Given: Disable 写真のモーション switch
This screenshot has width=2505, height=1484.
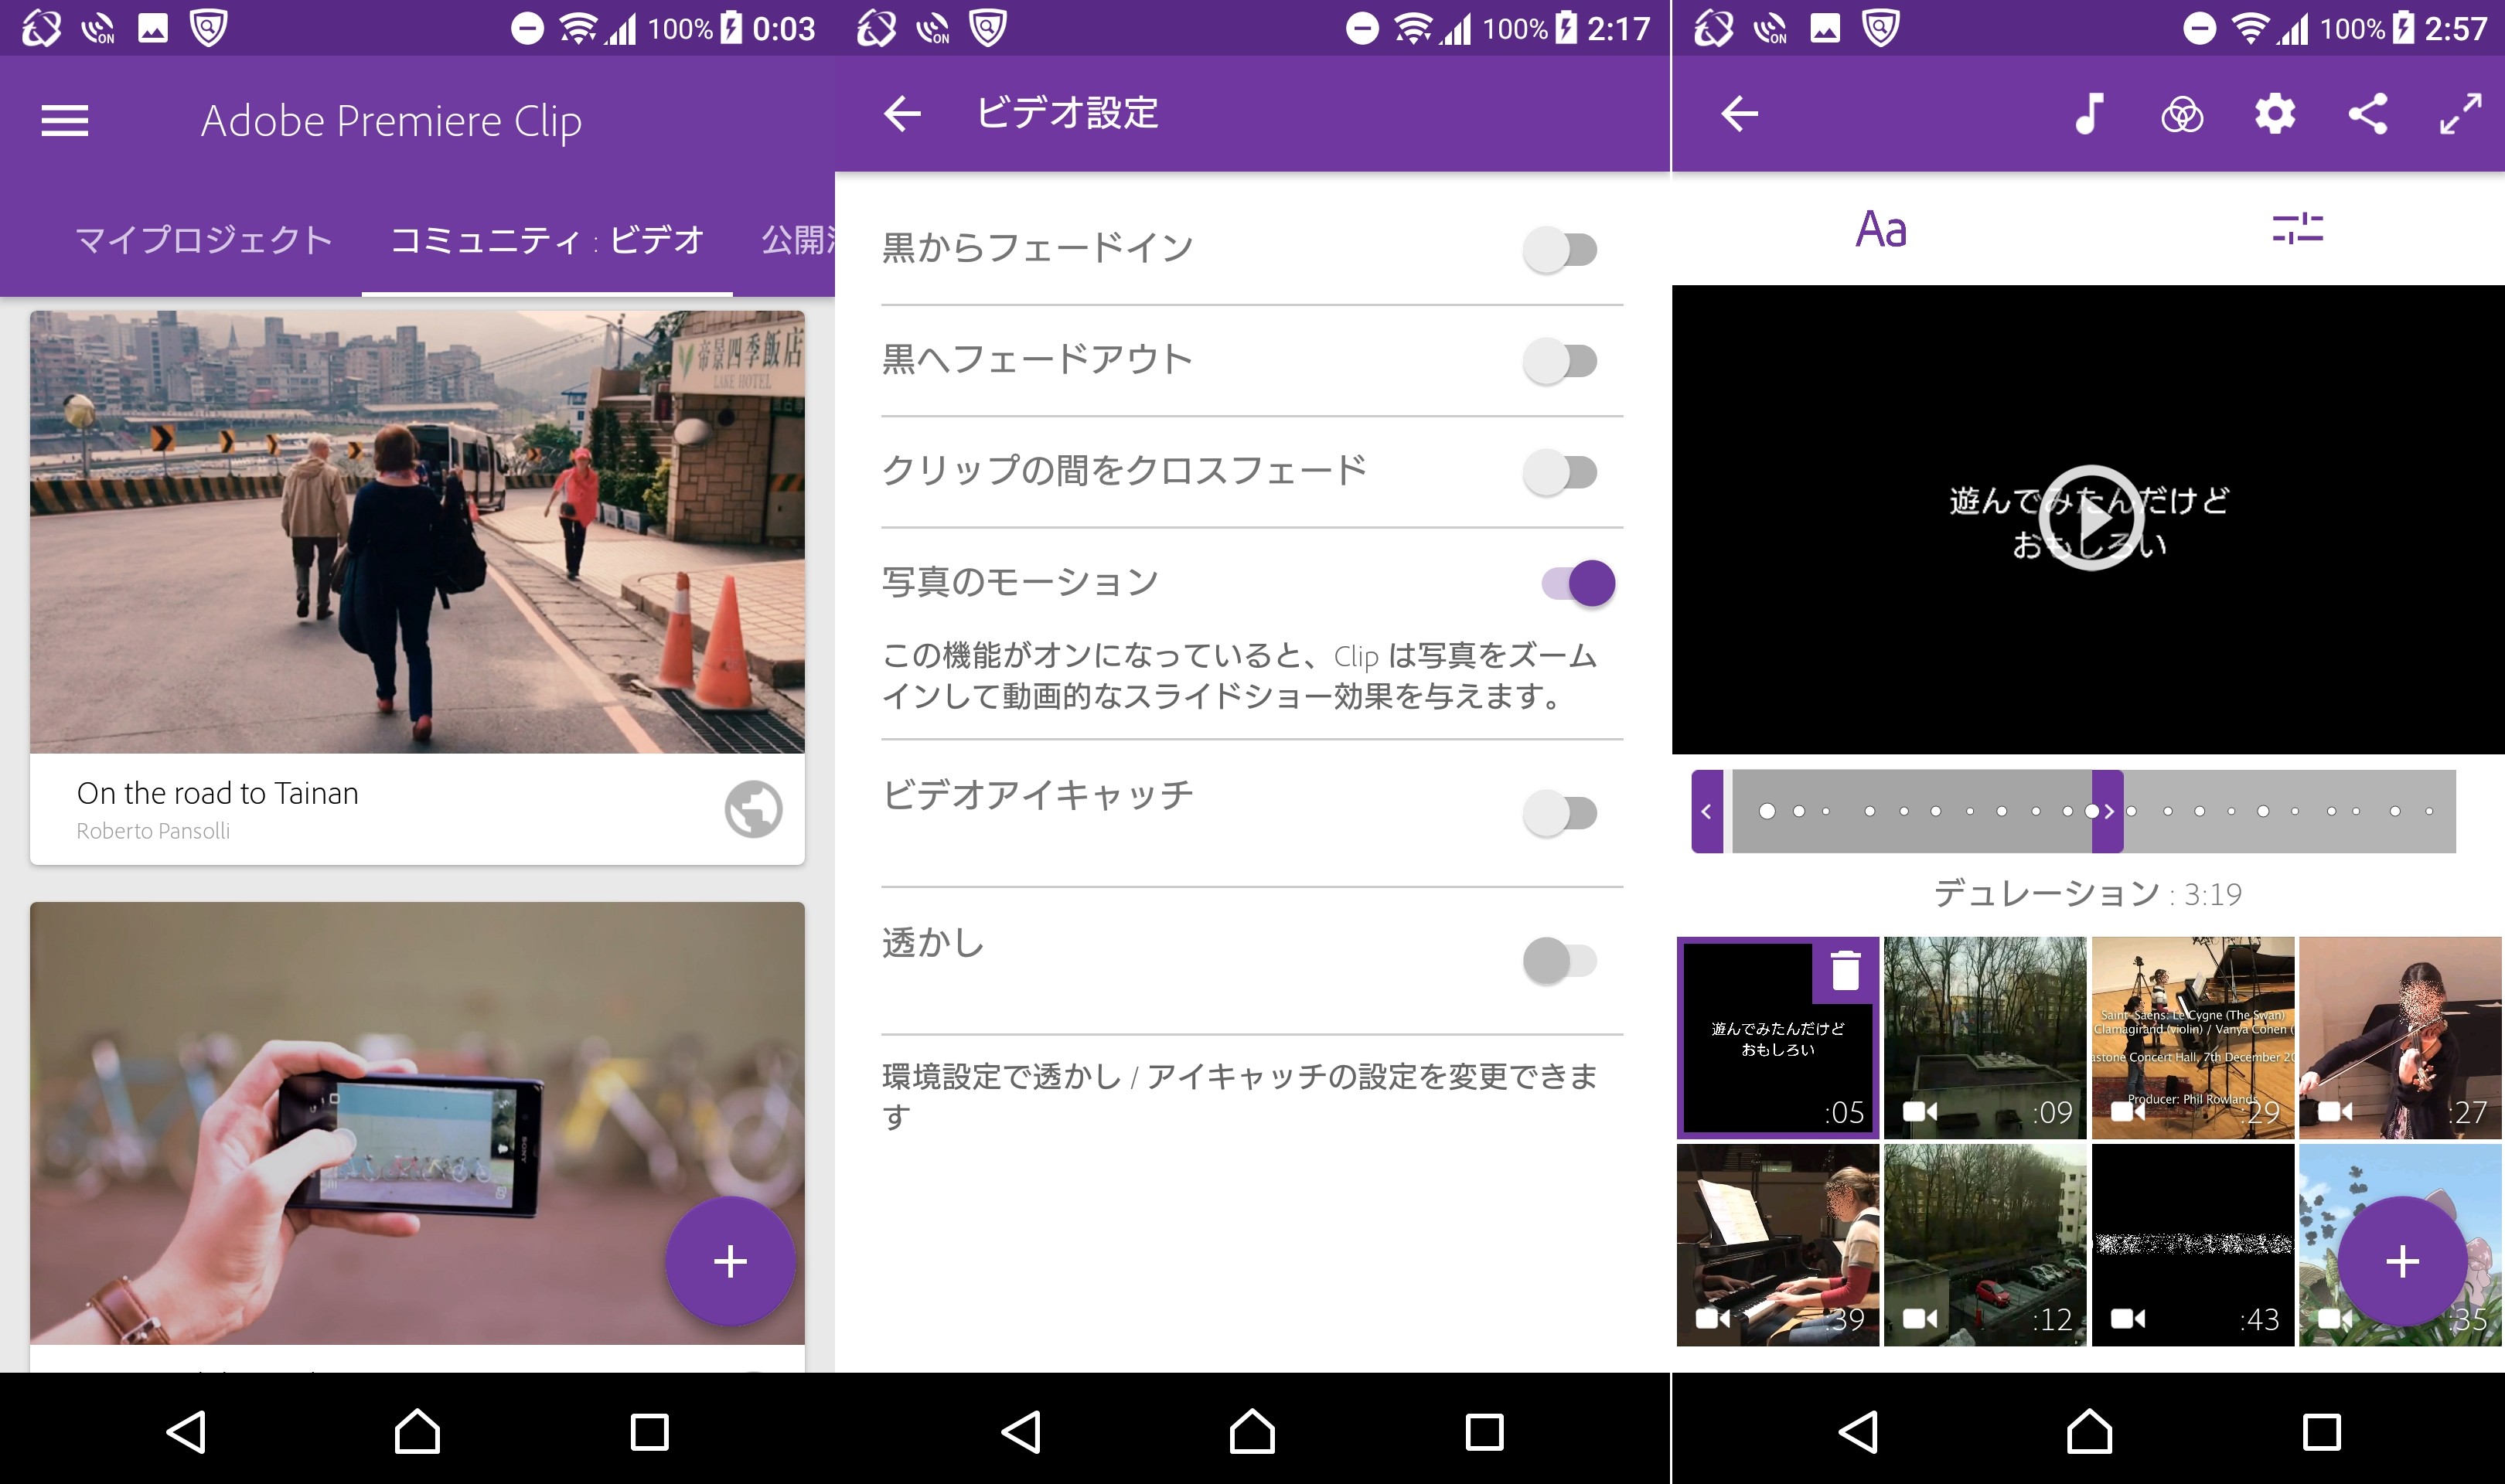Looking at the screenshot, I should pos(1578,583).
